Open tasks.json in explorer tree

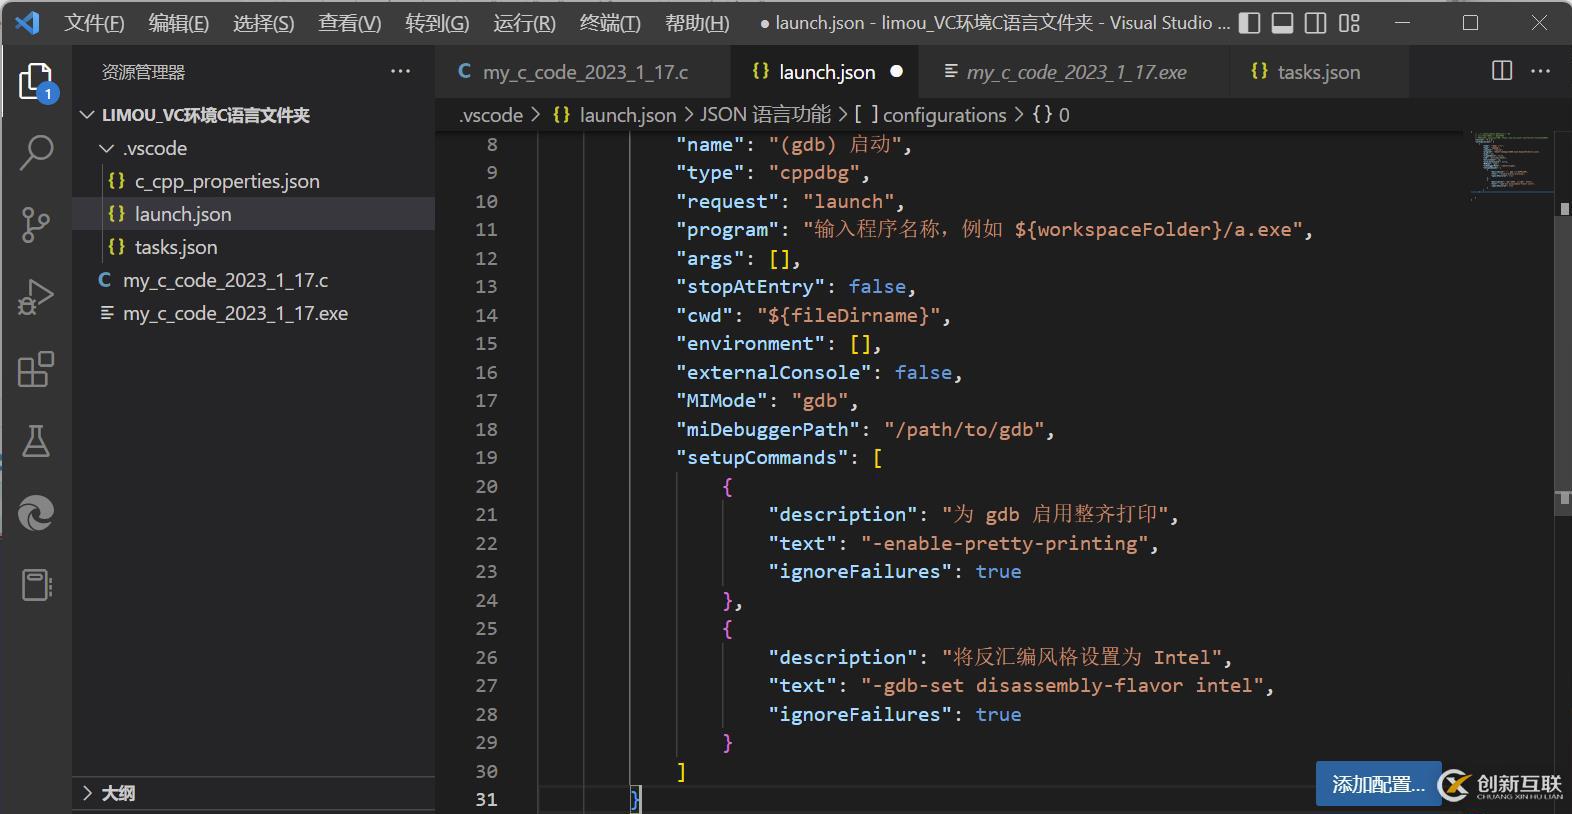click(254, 247)
